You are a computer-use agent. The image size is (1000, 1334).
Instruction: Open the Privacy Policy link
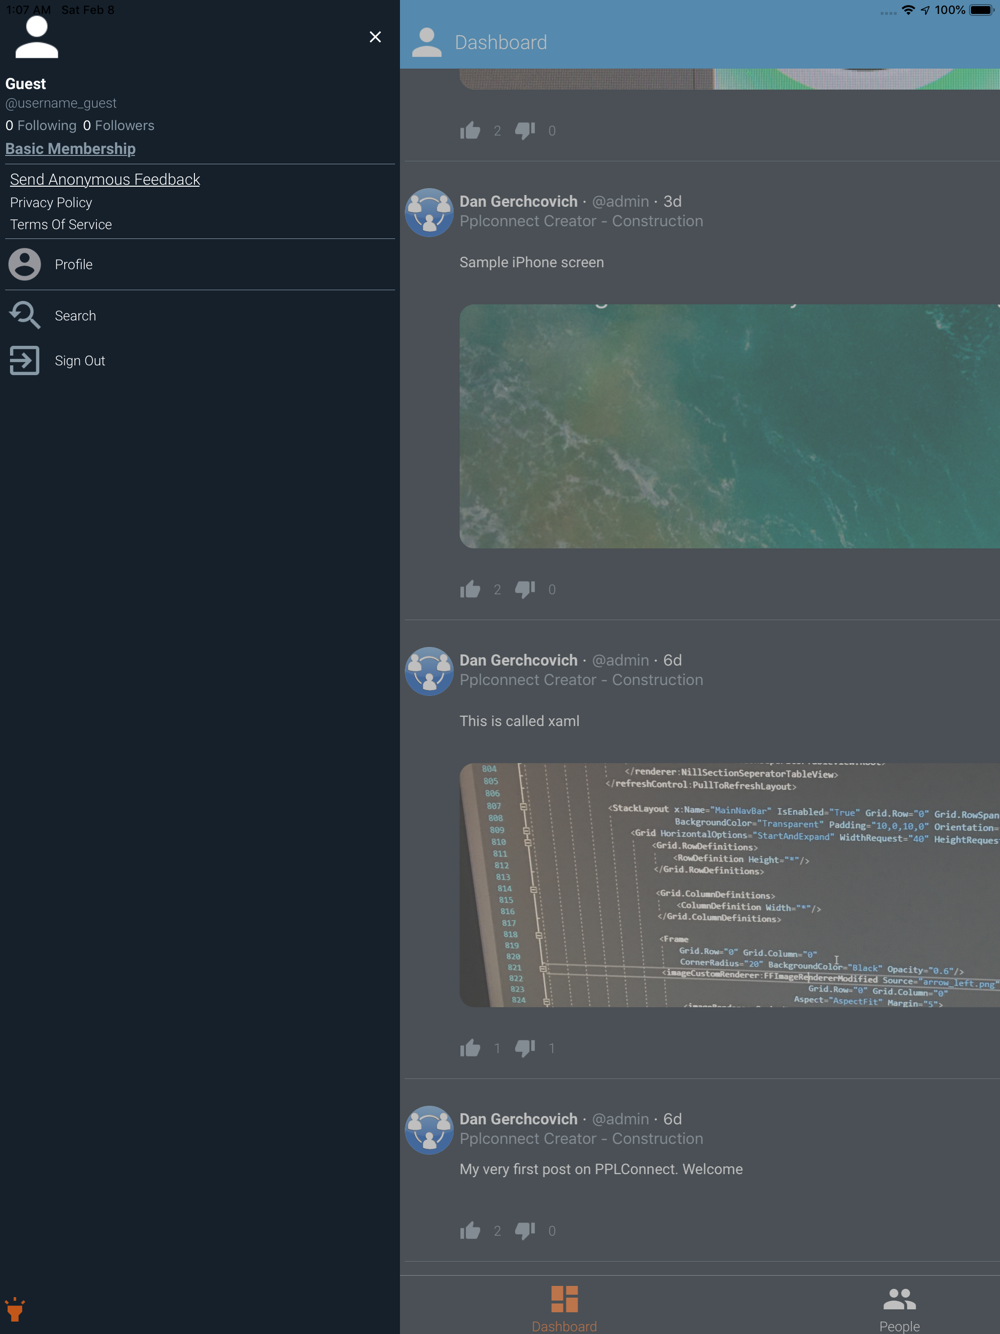pos(51,203)
